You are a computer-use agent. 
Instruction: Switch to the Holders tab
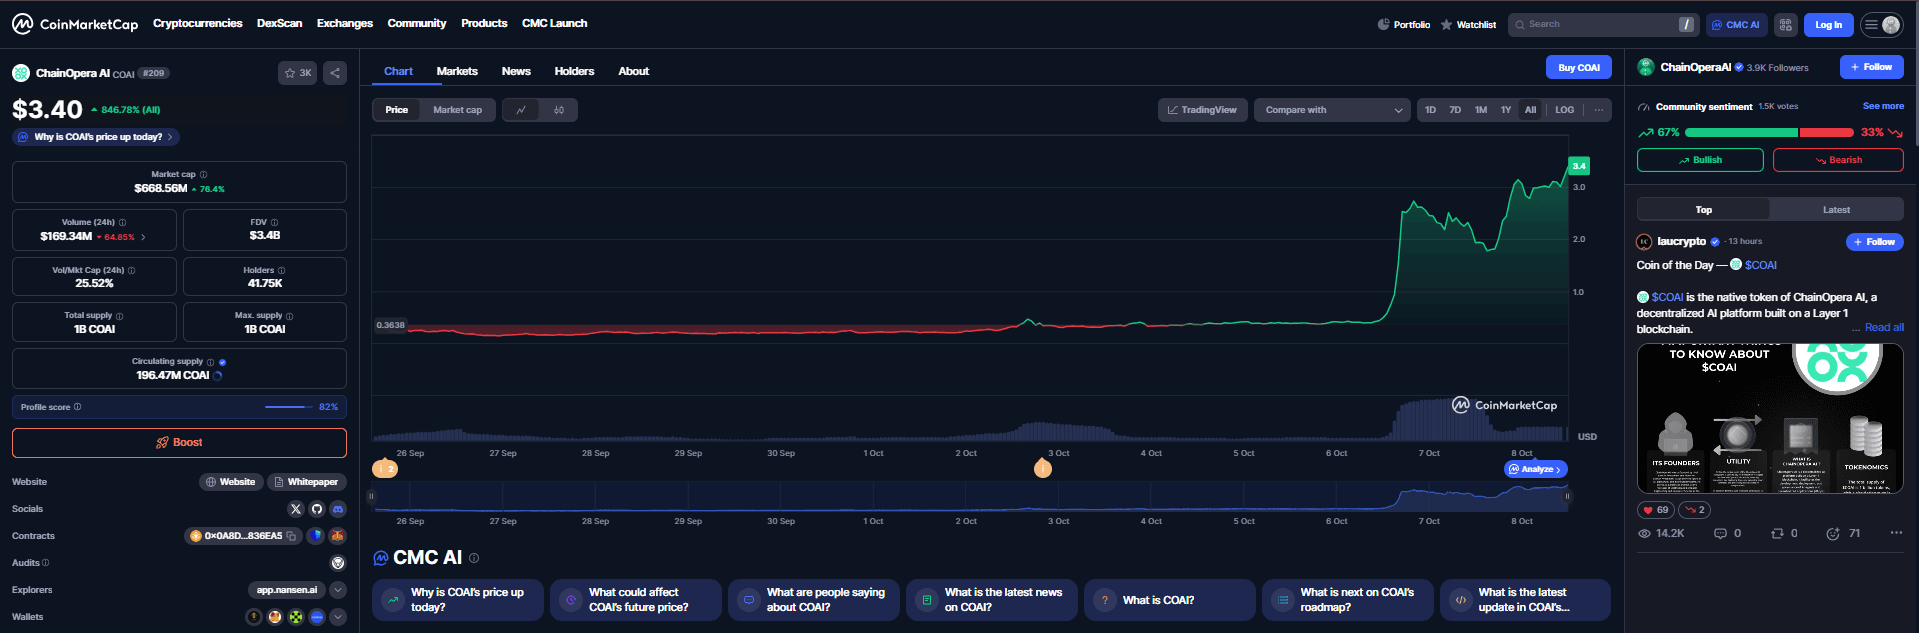pyautogui.click(x=574, y=71)
